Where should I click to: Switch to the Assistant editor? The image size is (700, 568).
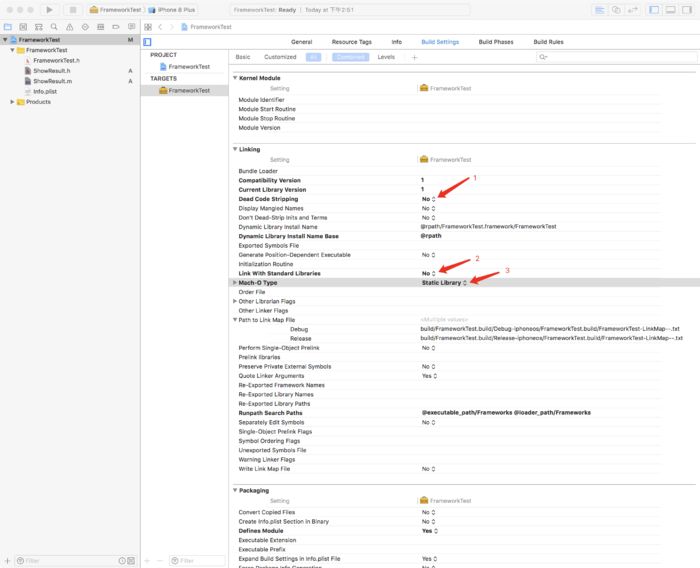pyautogui.click(x=616, y=10)
